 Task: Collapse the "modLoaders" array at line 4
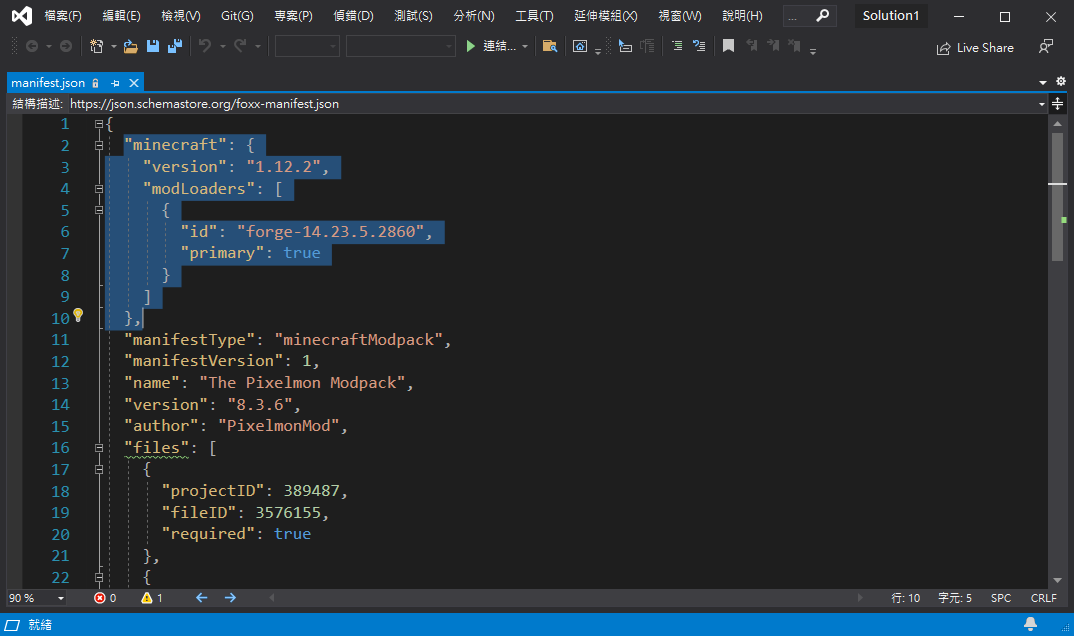(99, 189)
